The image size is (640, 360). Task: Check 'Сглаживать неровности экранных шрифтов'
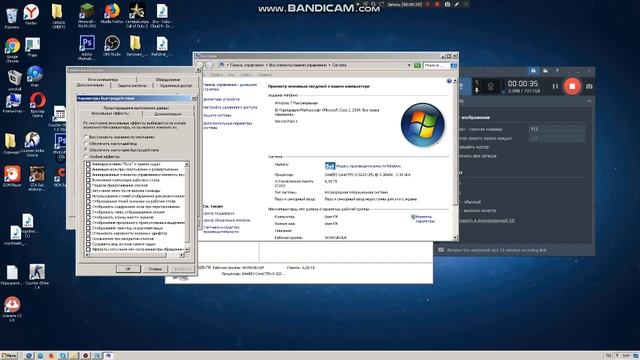point(88,233)
